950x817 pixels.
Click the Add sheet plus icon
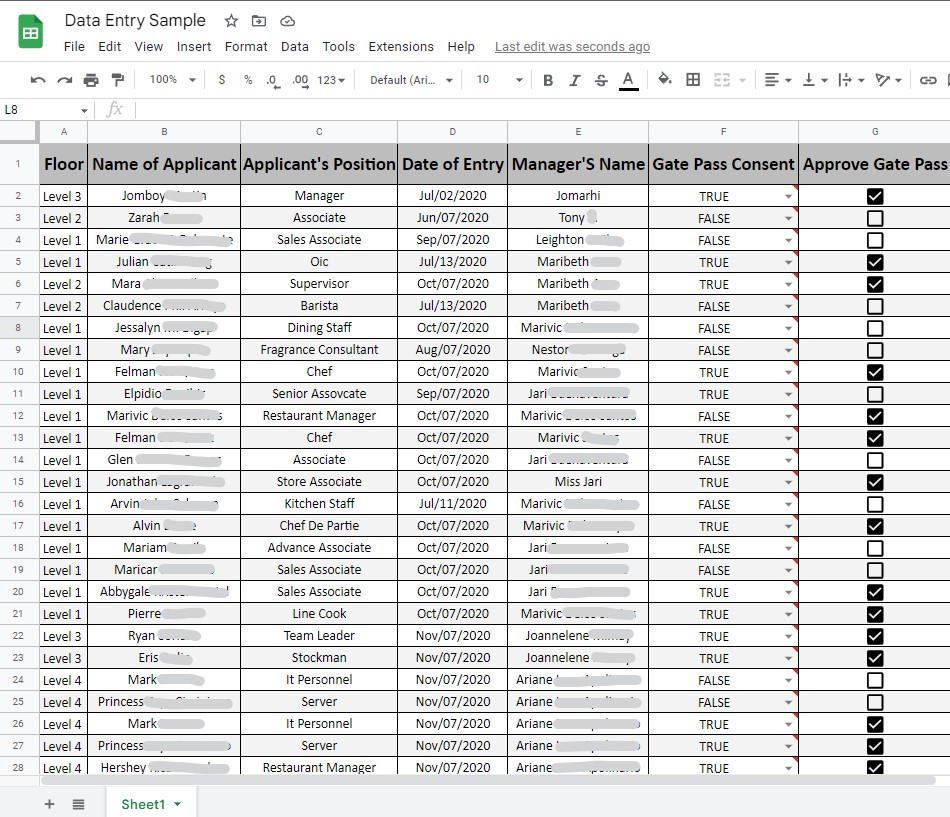[50, 804]
